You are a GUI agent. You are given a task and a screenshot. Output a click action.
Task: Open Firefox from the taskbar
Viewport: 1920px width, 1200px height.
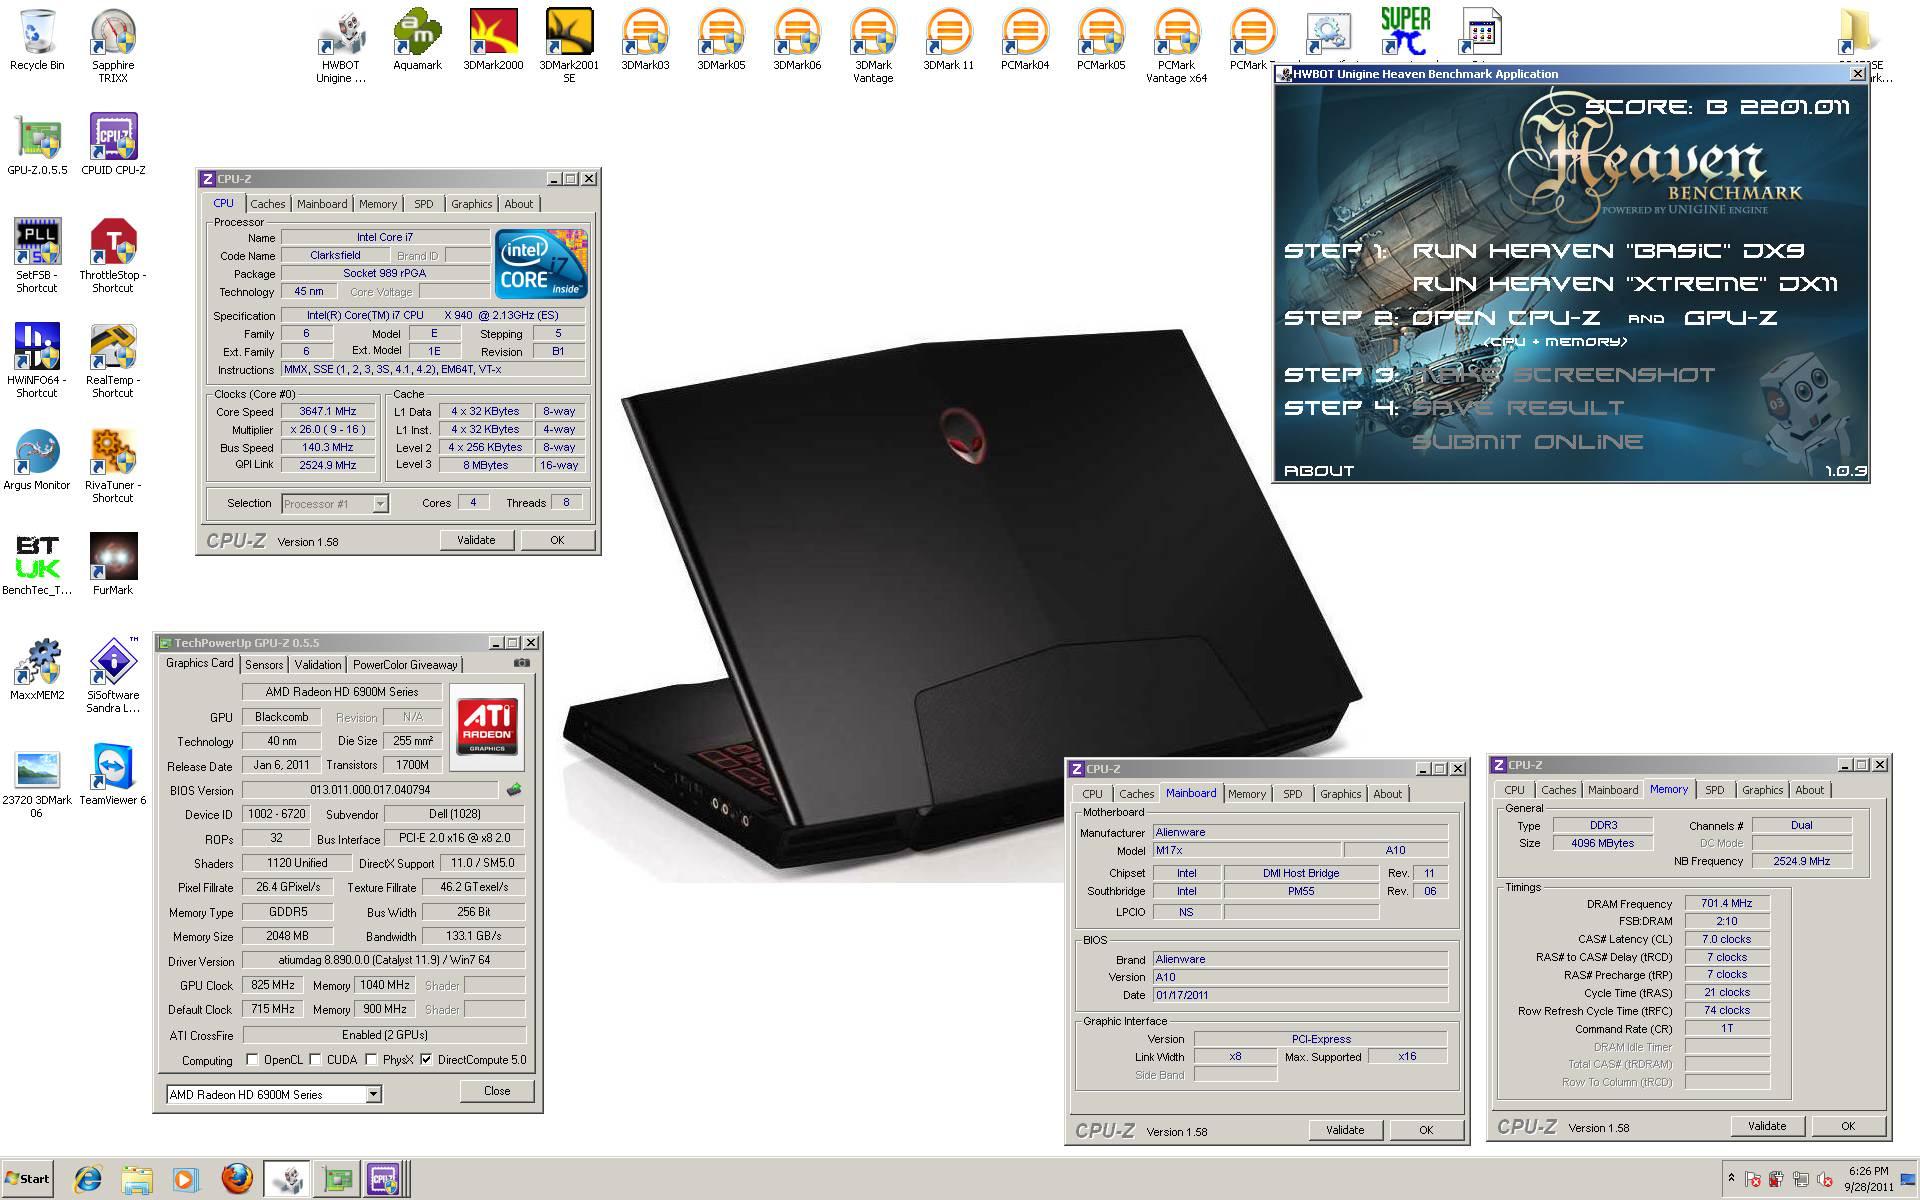[x=237, y=1180]
